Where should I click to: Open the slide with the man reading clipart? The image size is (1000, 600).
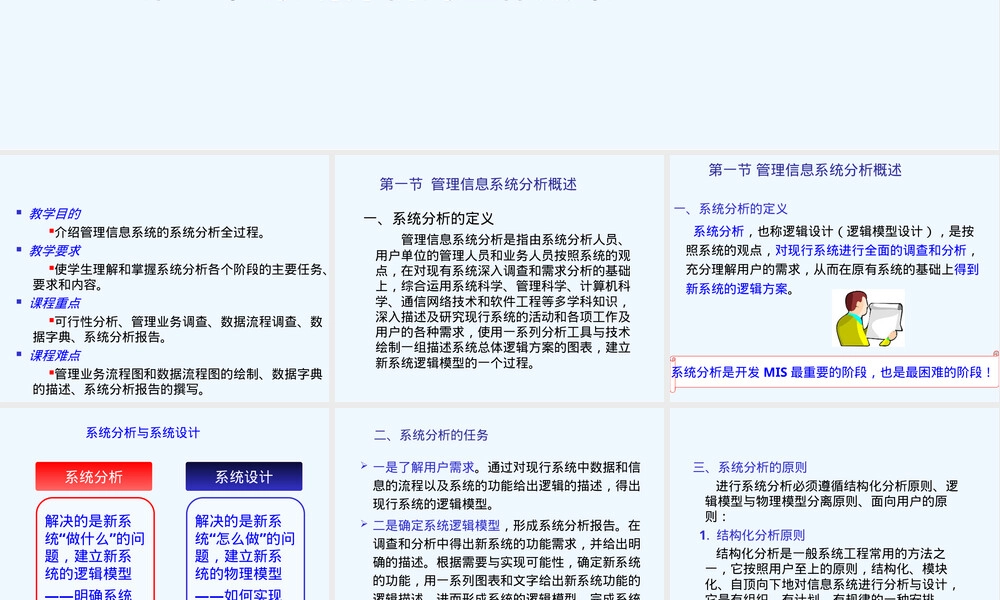(x=835, y=279)
